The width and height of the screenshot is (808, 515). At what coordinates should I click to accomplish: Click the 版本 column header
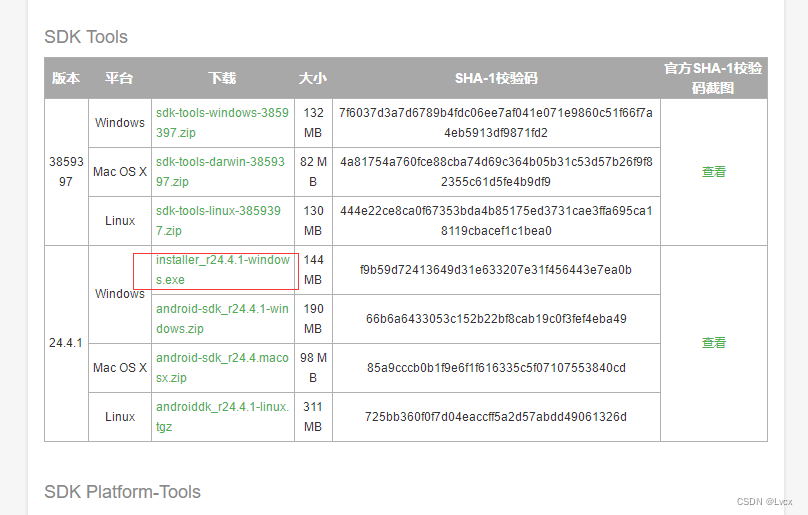click(66, 78)
